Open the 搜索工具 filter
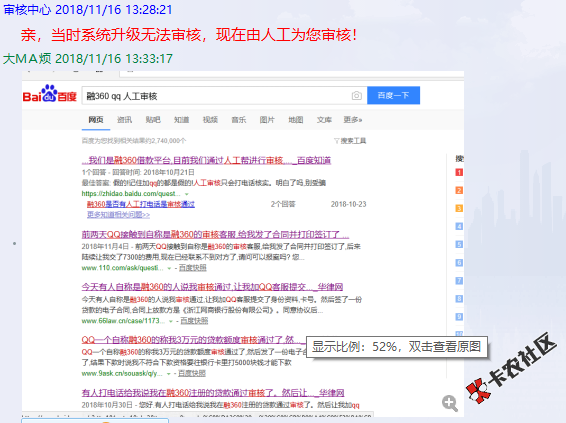The height and width of the screenshot is (423, 566). point(350,141)
